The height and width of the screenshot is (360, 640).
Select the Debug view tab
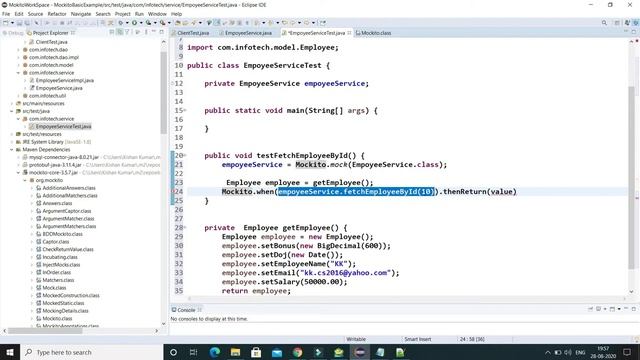pyautogui.click(x=12, y=33)
